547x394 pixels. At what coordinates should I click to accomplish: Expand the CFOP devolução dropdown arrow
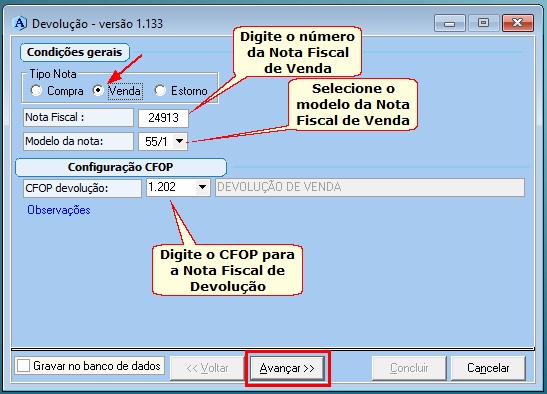coord(202,187)
